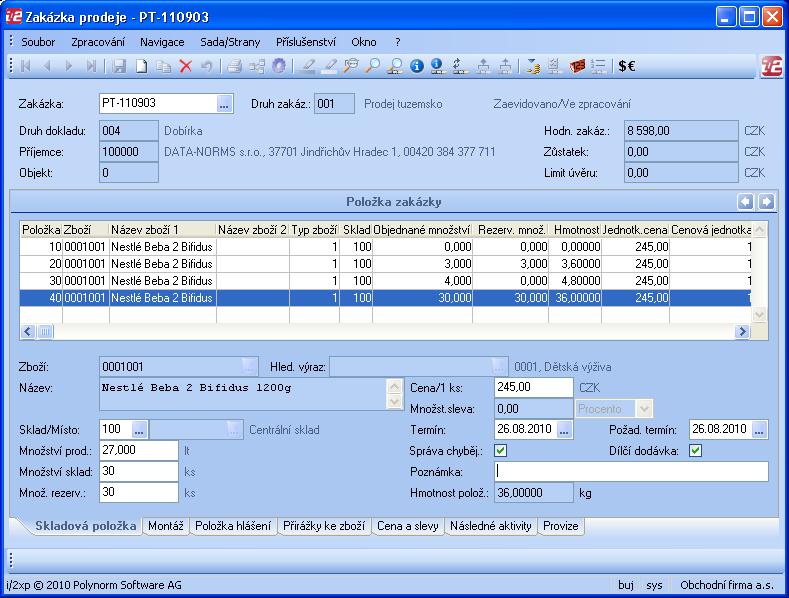Click the Množství prod. field

139,451
